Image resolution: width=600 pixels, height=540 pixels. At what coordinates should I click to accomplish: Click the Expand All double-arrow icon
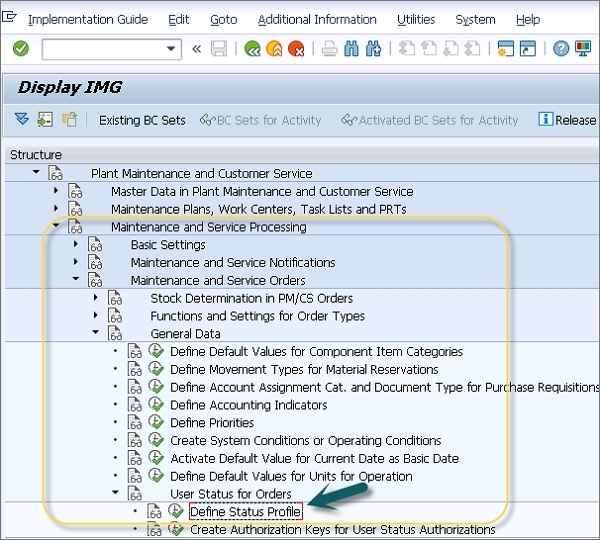(22, 119)
